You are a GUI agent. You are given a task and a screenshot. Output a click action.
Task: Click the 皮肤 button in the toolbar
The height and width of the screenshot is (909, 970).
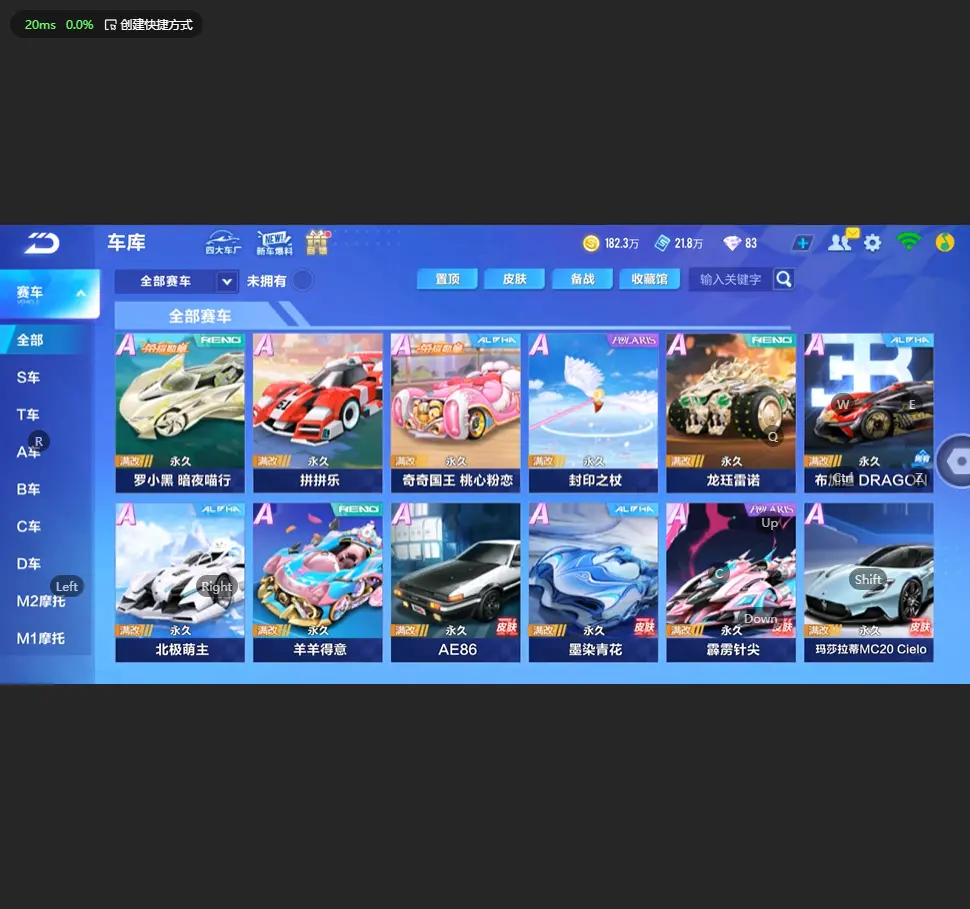(x=515, y=279)
